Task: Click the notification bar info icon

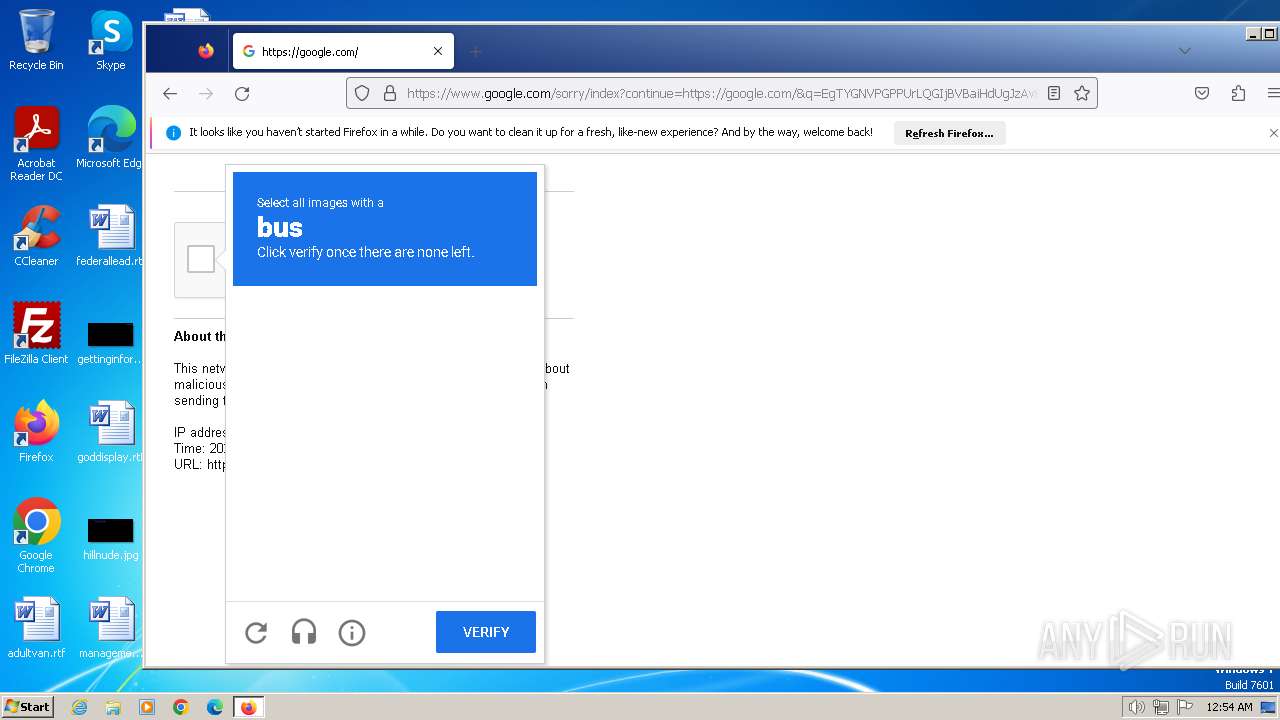Action: click(173, 132)
